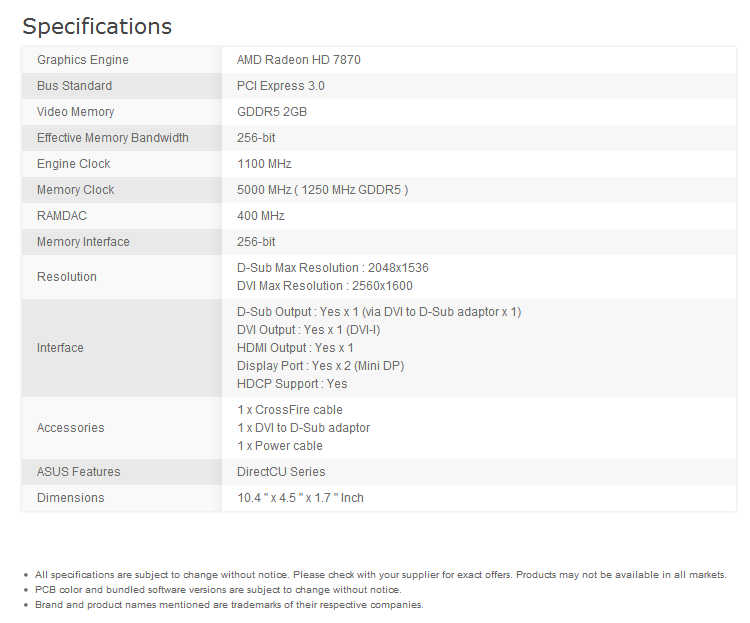
Task: Click the brand and product names trademark note
Action: (229, 605)
